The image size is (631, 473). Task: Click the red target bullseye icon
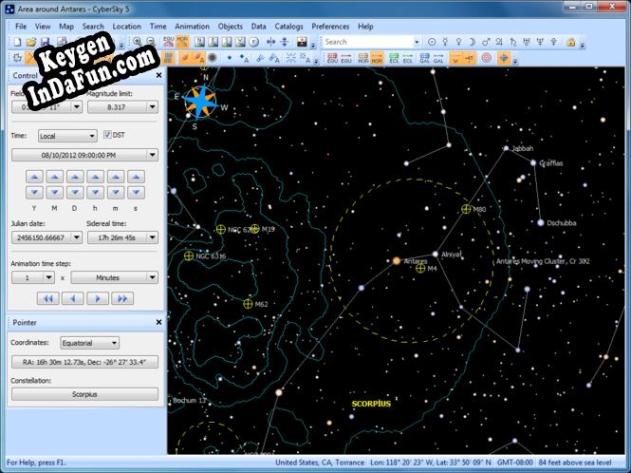(487, 58)
